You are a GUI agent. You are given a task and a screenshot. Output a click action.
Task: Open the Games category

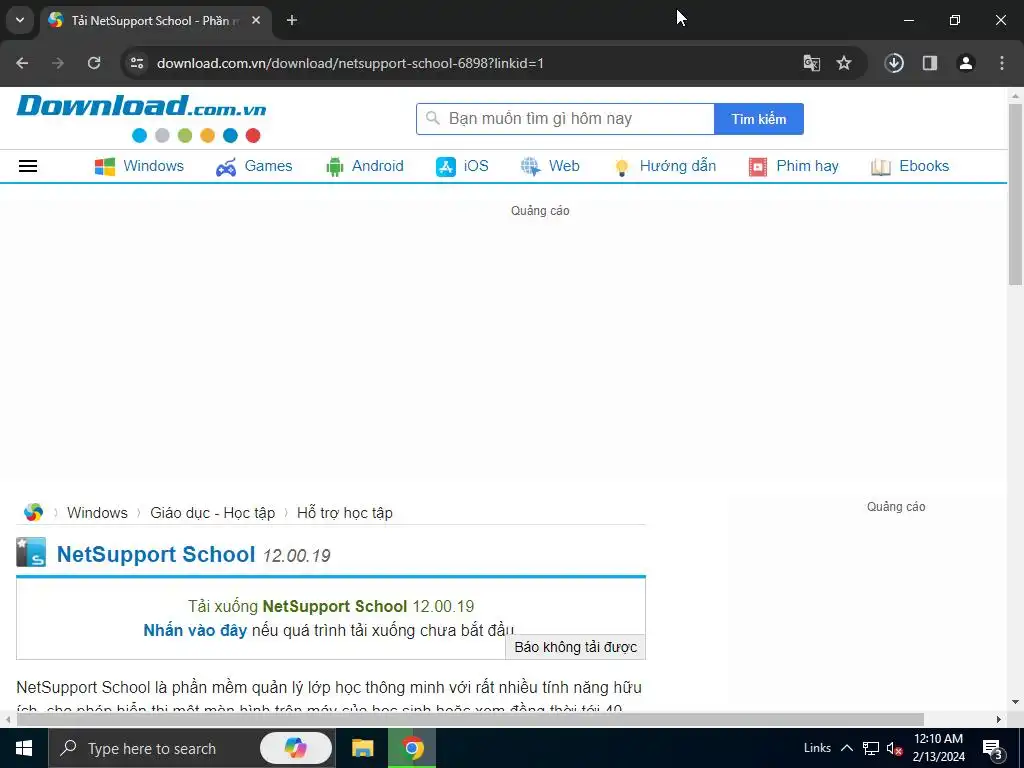tap(254, 166)
